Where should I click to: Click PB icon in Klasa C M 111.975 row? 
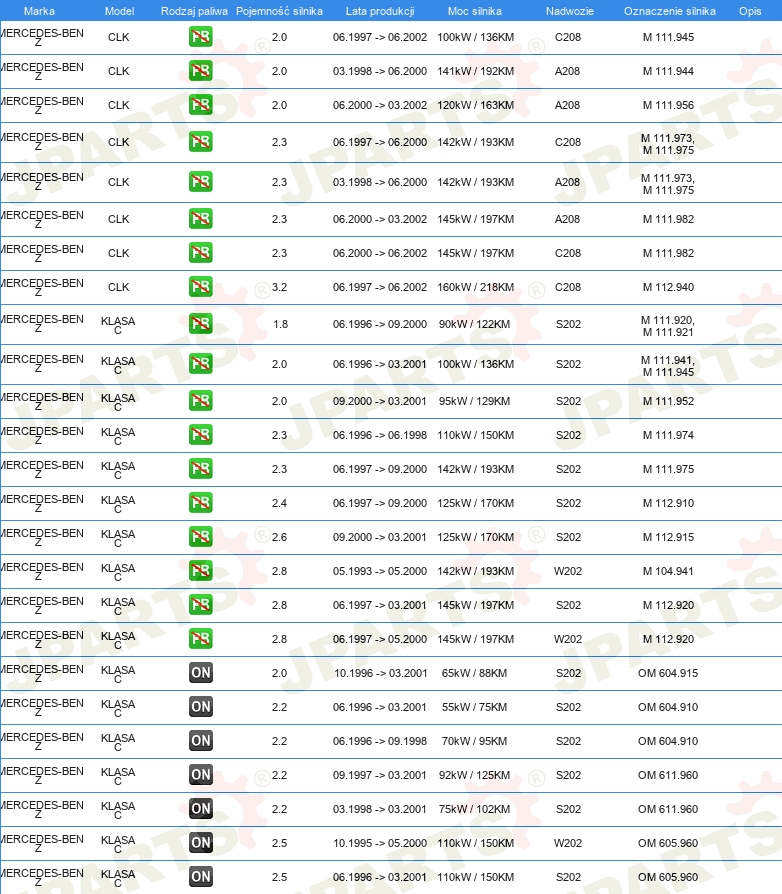click(x=201, y=469)
